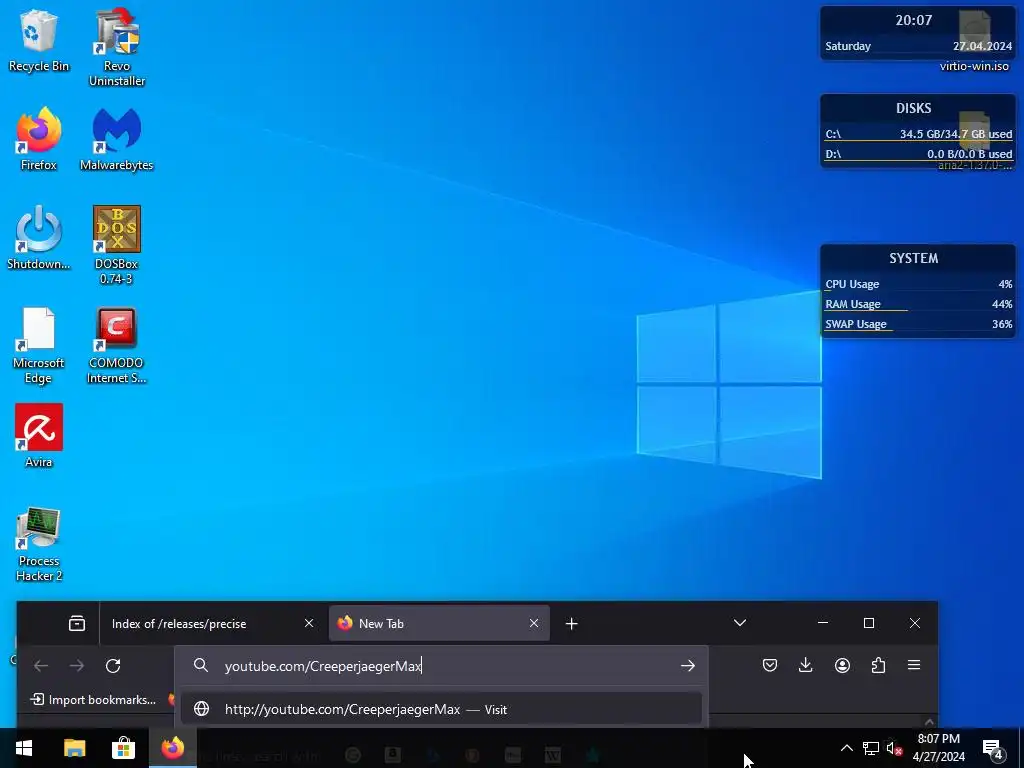Open File Explorer from taskbar
Viewport: 1024px width, 768px height.
[x=74, y=748]
